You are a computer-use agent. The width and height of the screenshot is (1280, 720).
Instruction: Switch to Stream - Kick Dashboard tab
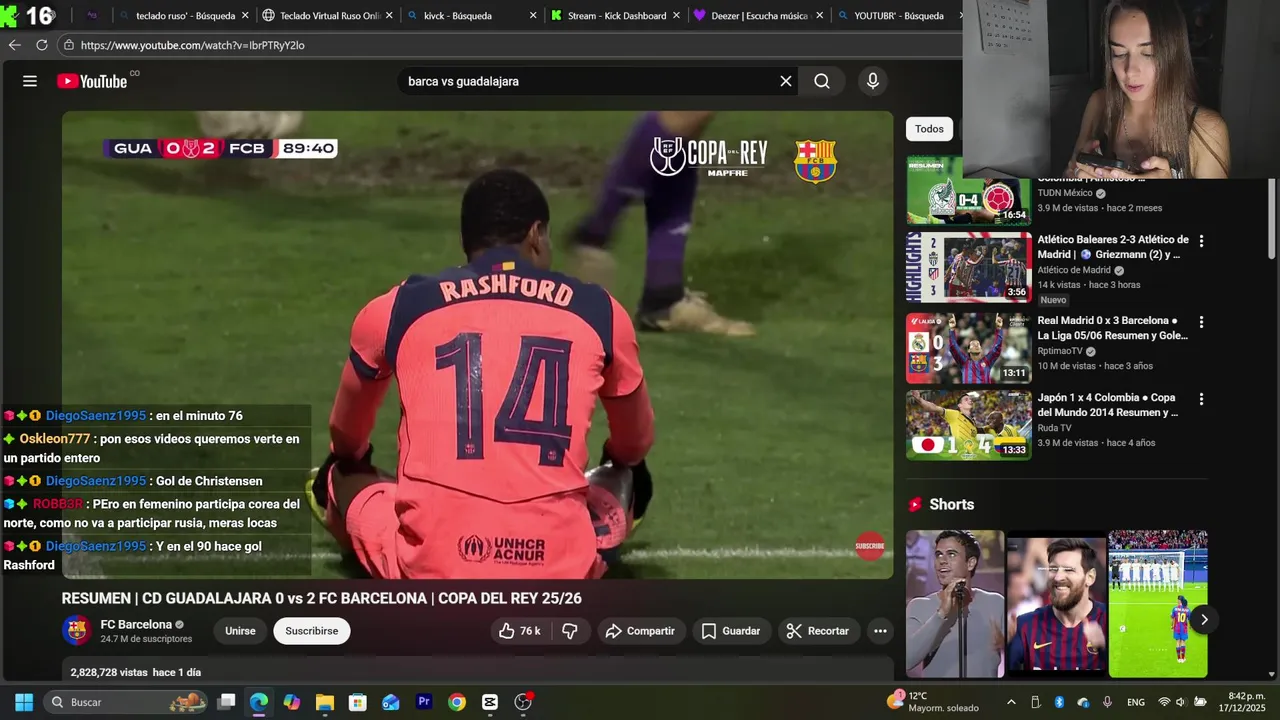click(x=615, y=16)
